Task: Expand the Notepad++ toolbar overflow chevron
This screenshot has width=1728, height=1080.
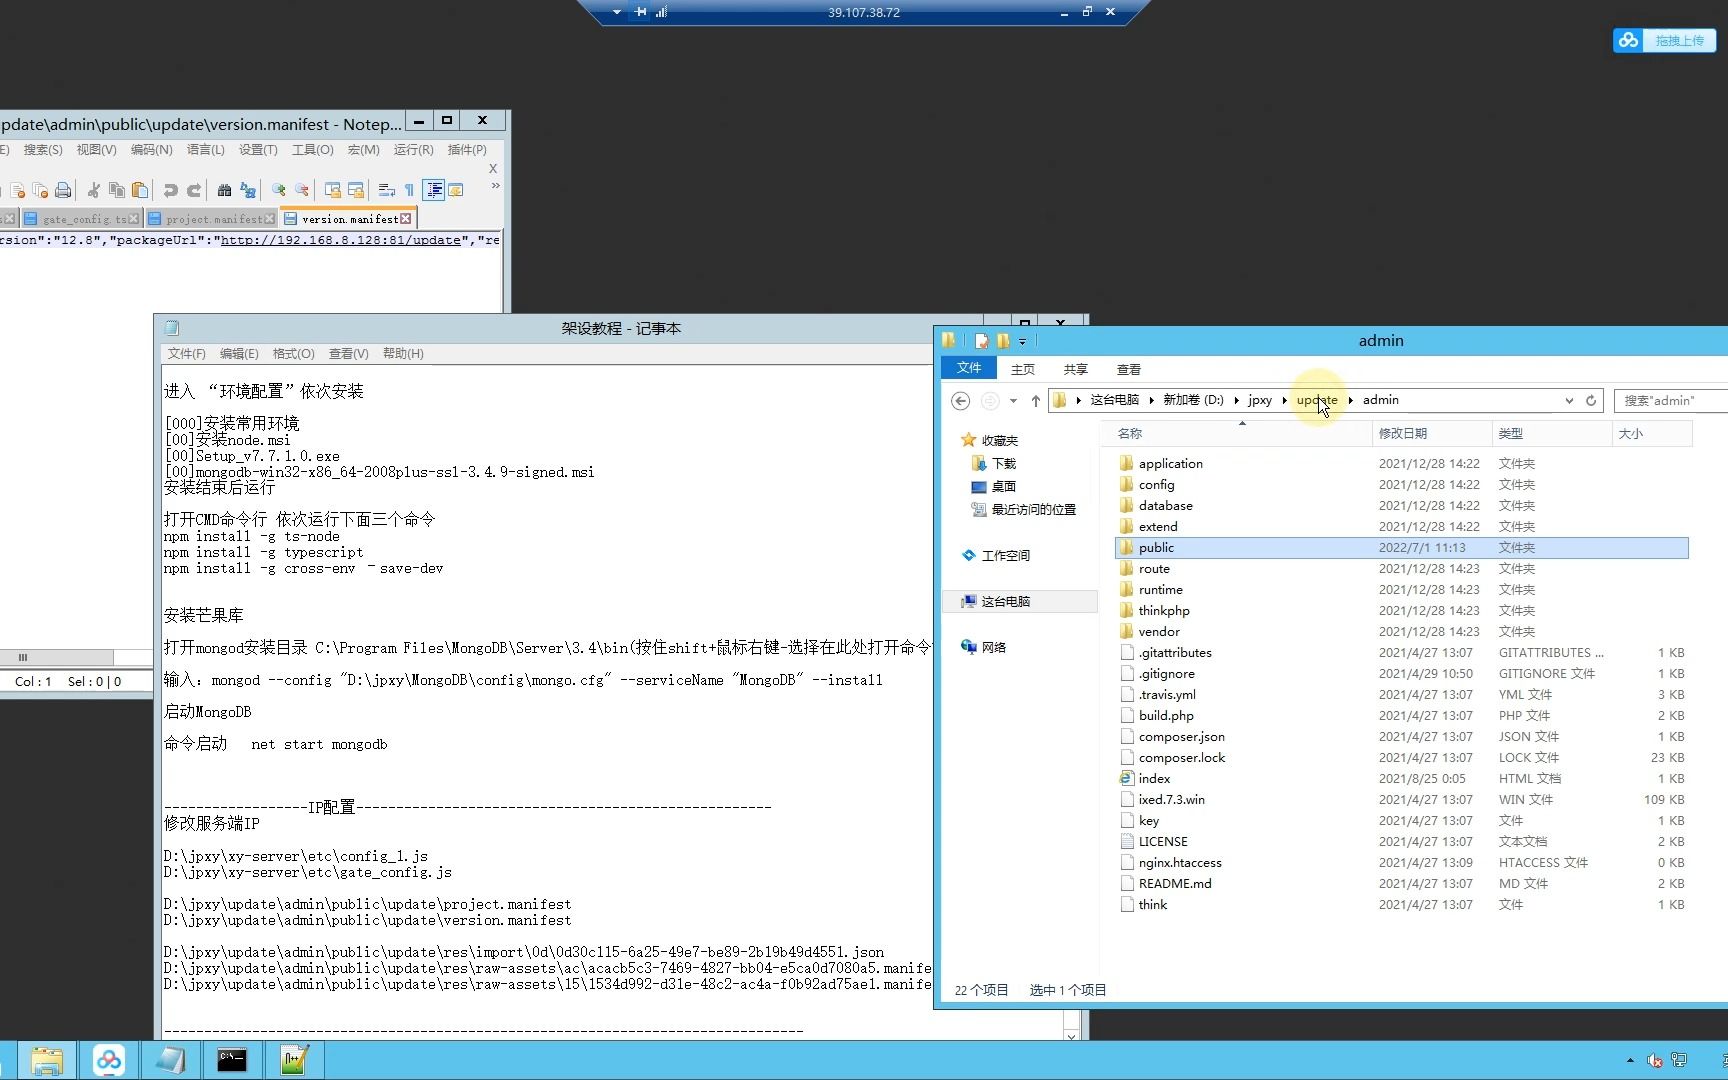Action: [495, 186]
